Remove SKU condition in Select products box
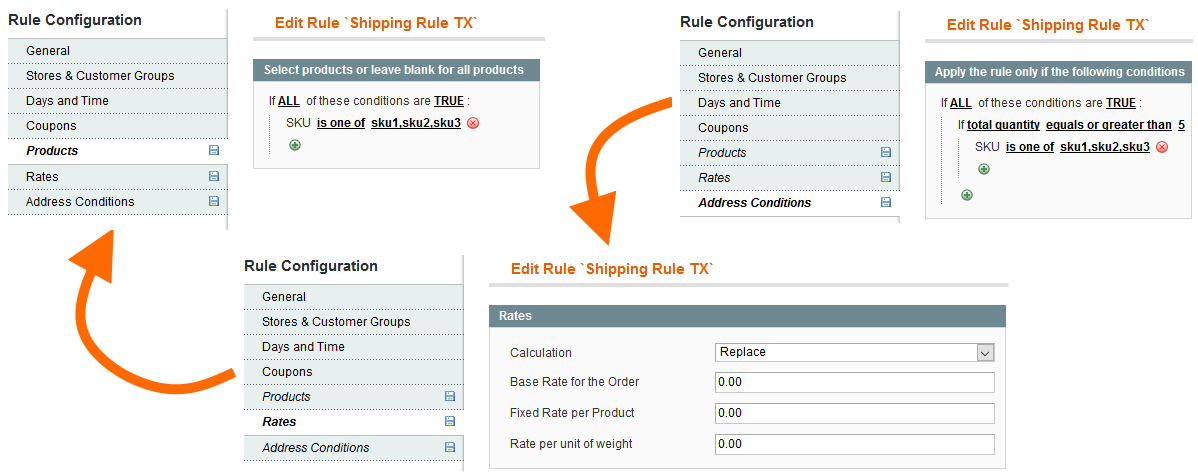Viewport: 1198px width, 475px height. pos(473,123)
